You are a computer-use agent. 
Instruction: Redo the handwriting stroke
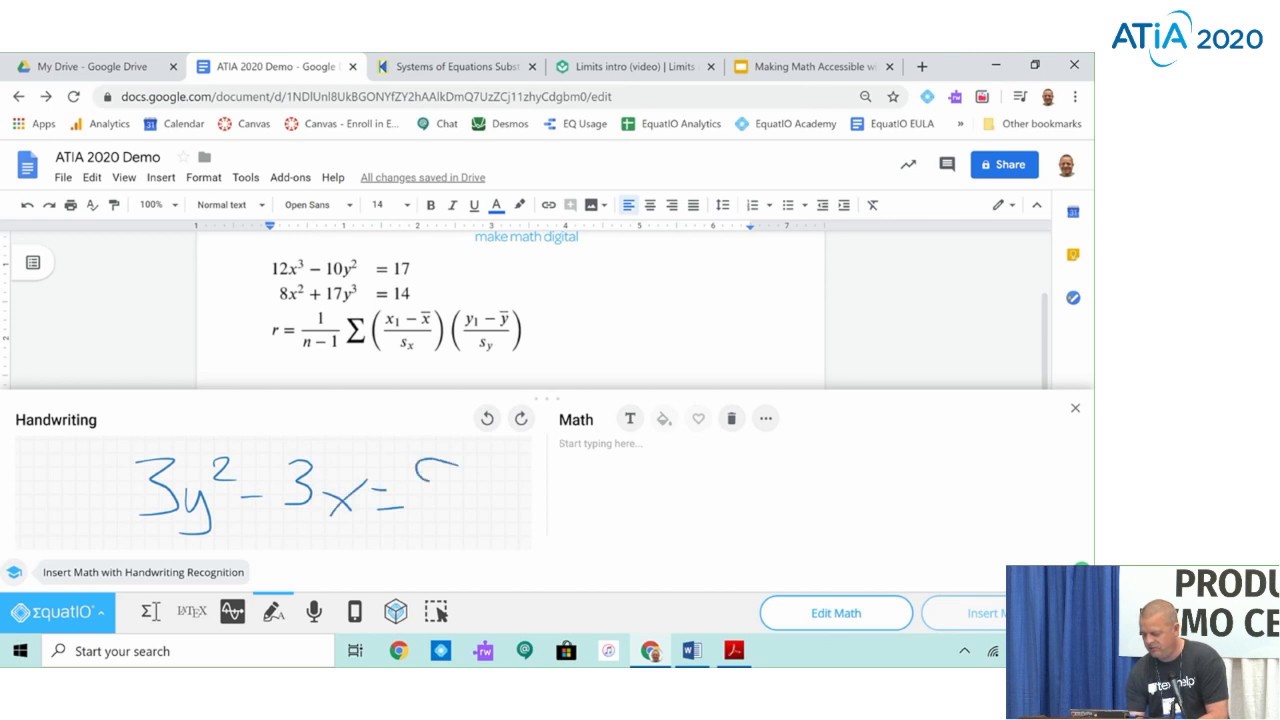click(521, 419)
